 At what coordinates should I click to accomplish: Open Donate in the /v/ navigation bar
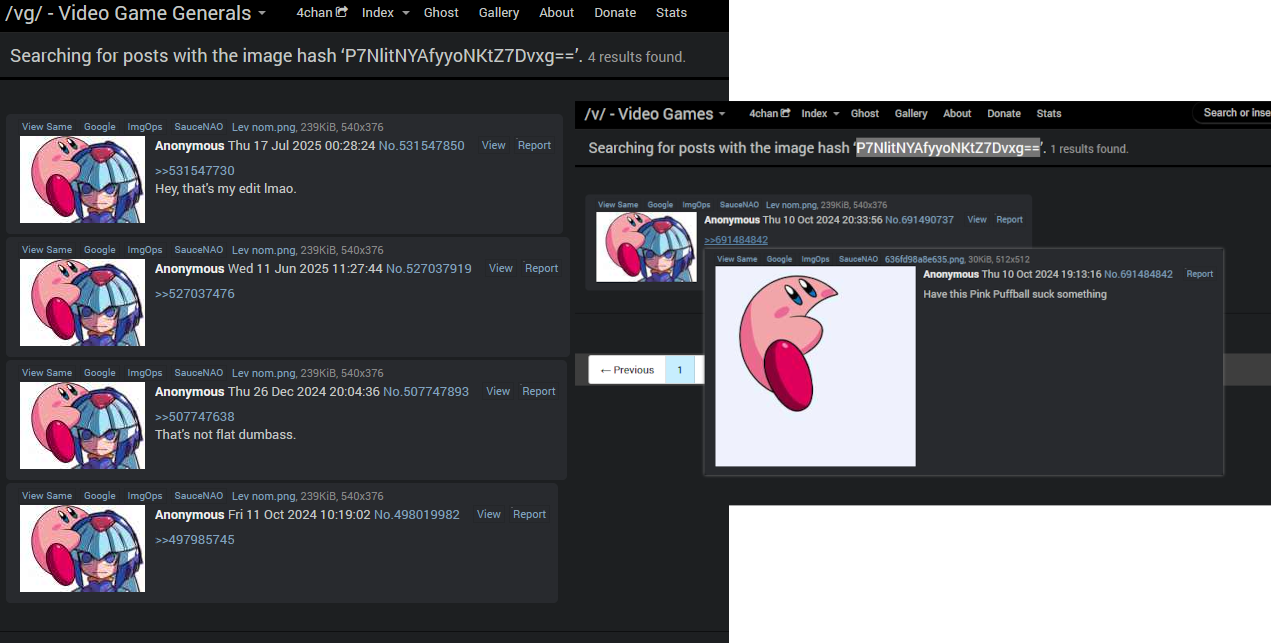click(x=1004, y=114)
